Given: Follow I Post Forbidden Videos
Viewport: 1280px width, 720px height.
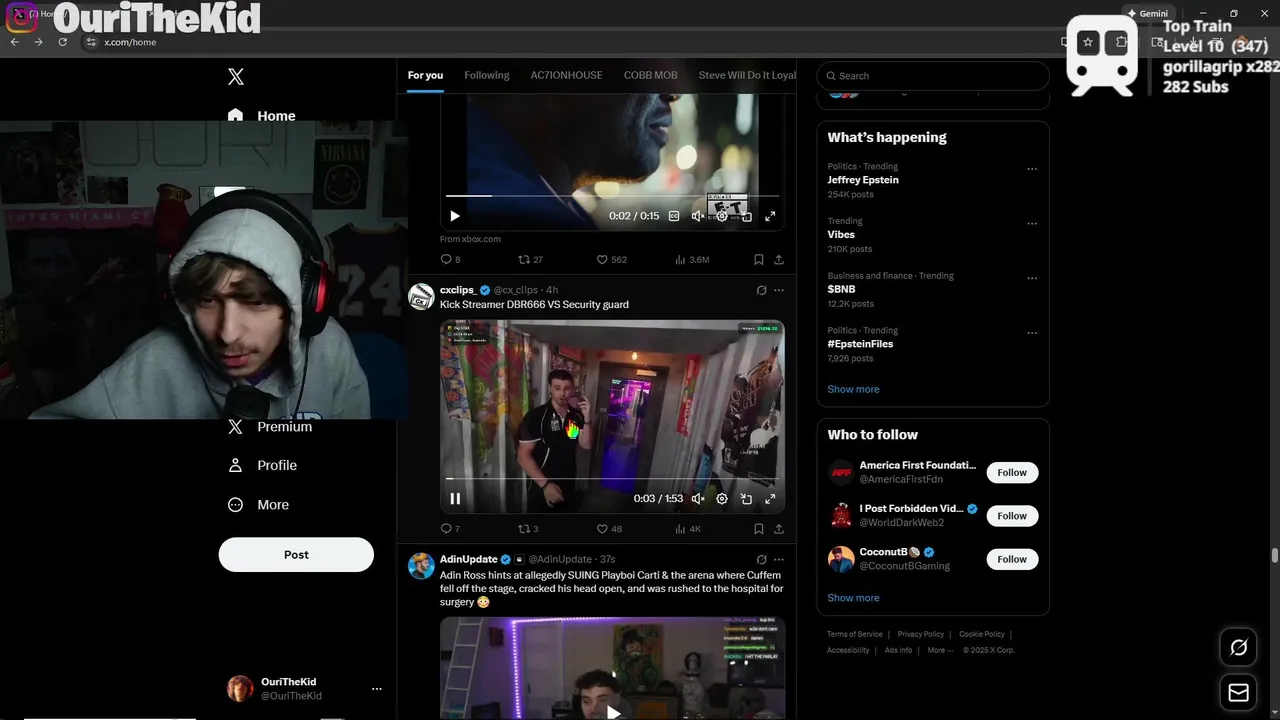Looking at the screenshot, I should coord(1012,516).
